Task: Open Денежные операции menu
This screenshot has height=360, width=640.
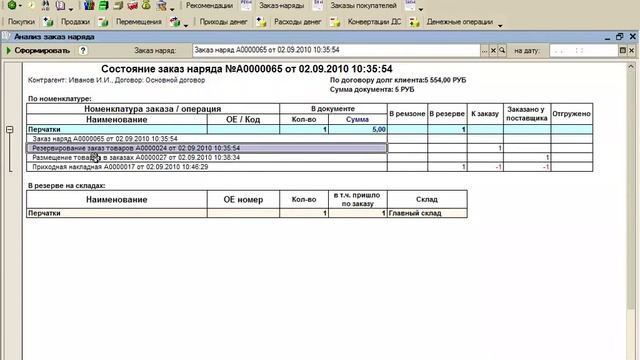Action: coord(460,22)
